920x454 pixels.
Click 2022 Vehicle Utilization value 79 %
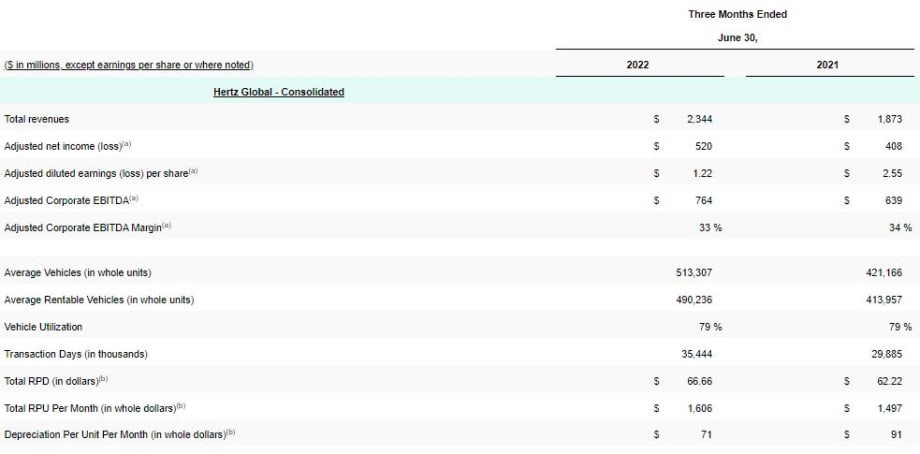coord(711,327)
